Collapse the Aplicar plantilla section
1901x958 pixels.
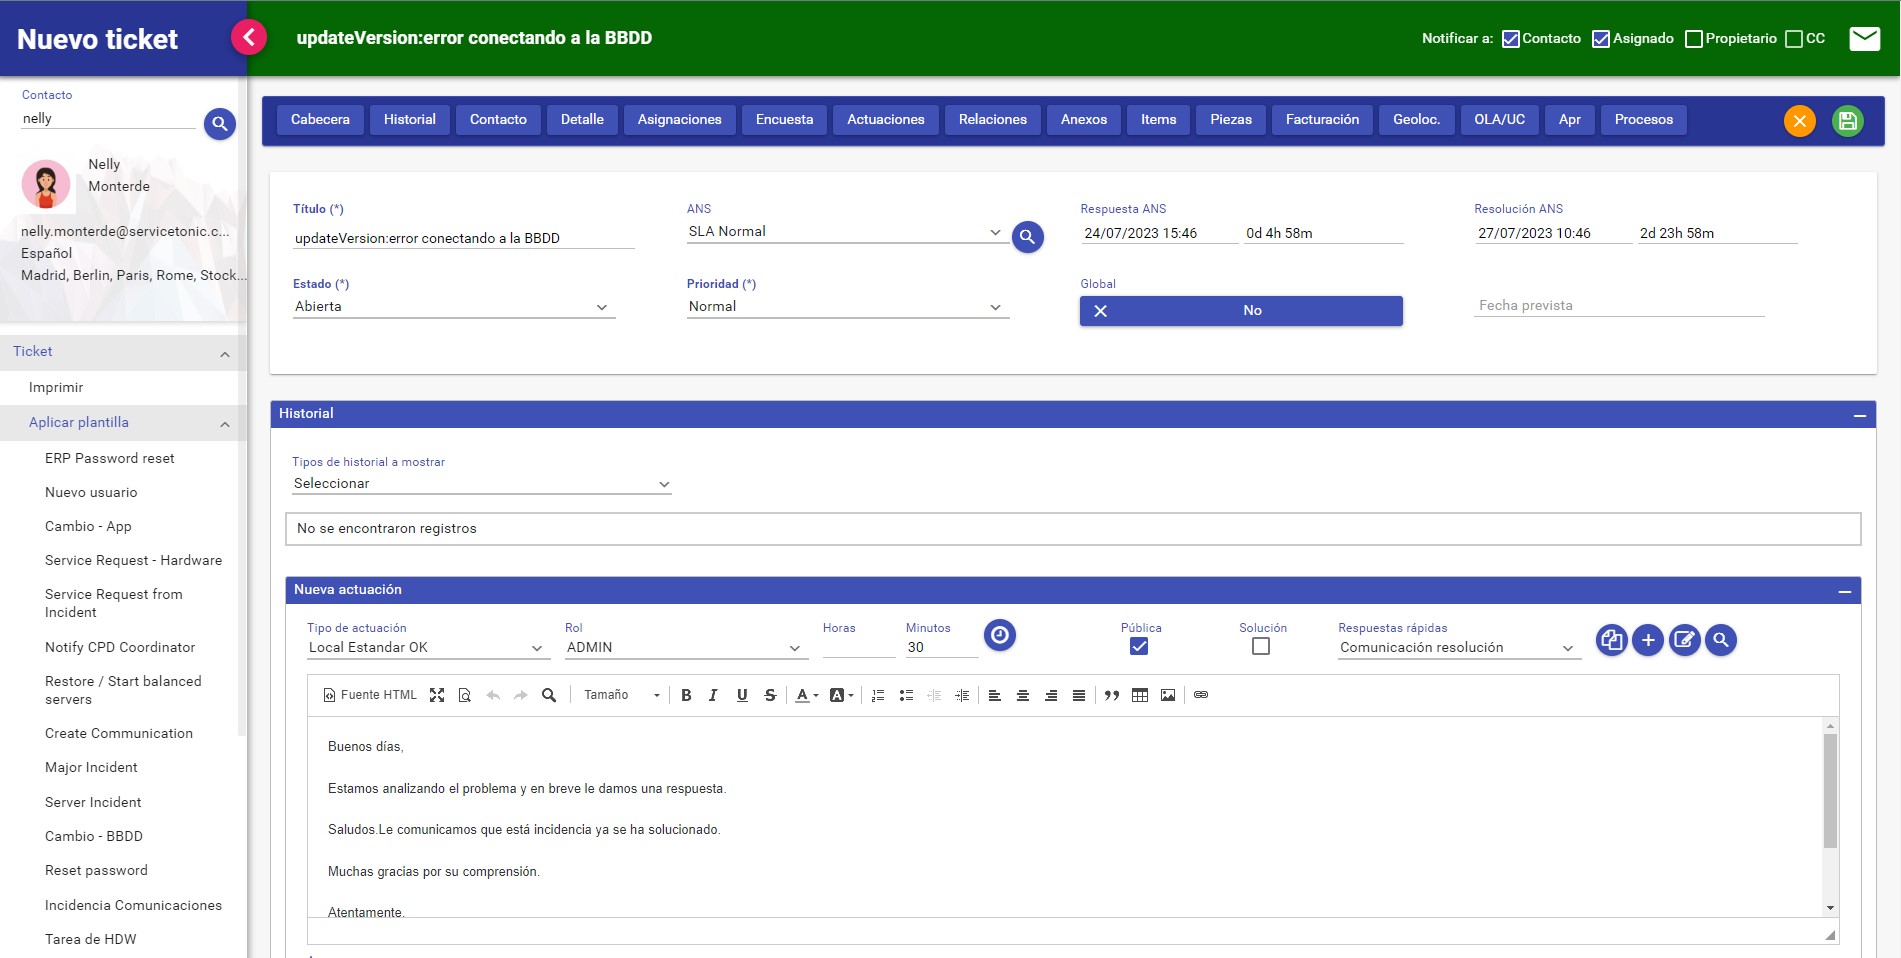[224, 423]
